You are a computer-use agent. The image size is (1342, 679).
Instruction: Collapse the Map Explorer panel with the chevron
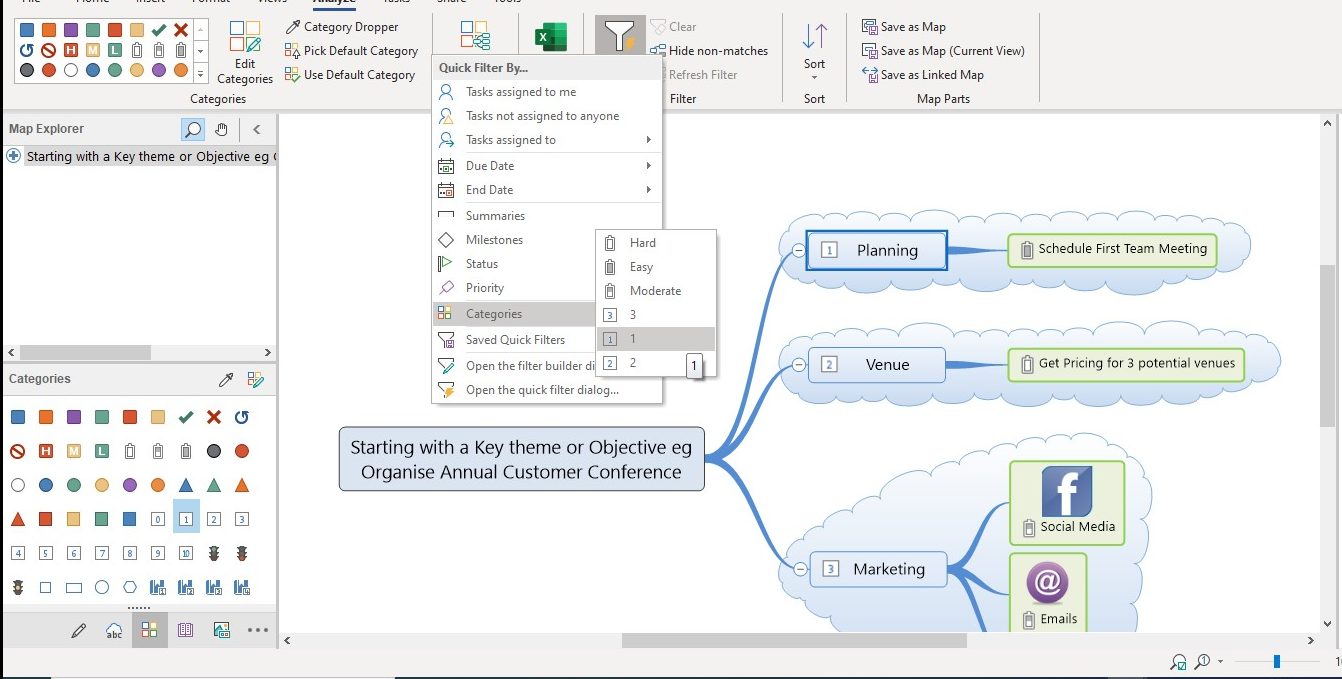pos(257,129)
